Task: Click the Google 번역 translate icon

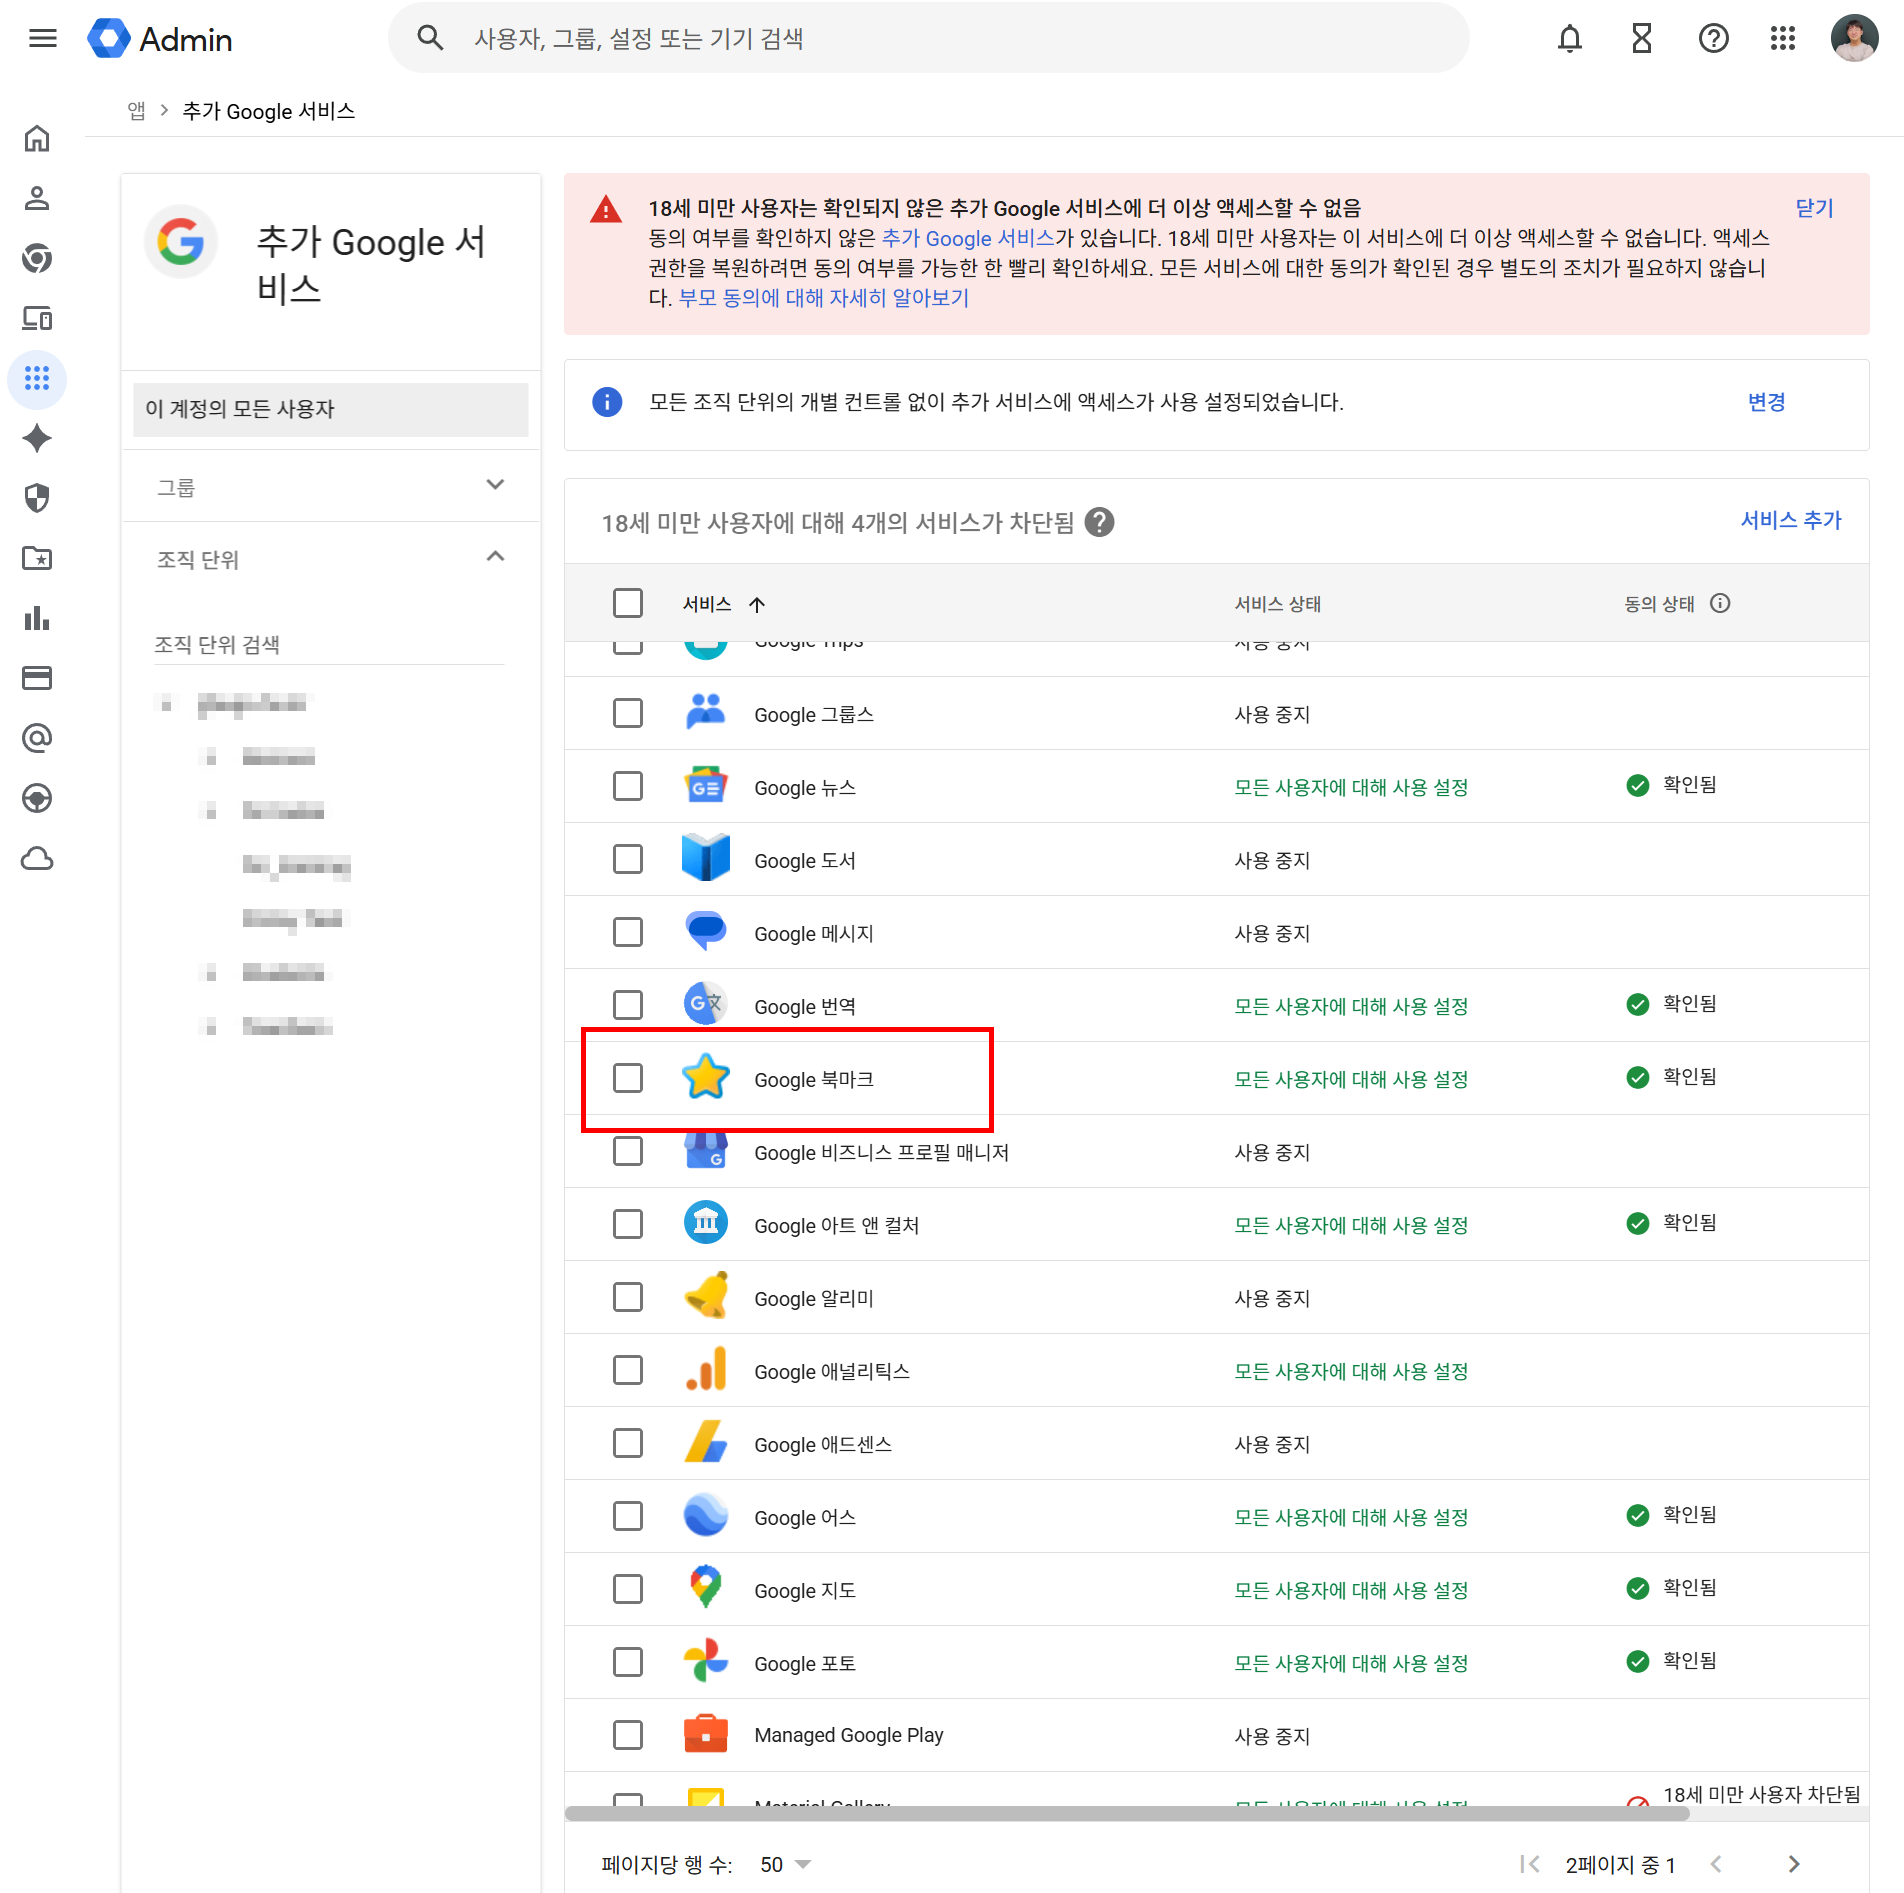Action: coord(706,1003)
